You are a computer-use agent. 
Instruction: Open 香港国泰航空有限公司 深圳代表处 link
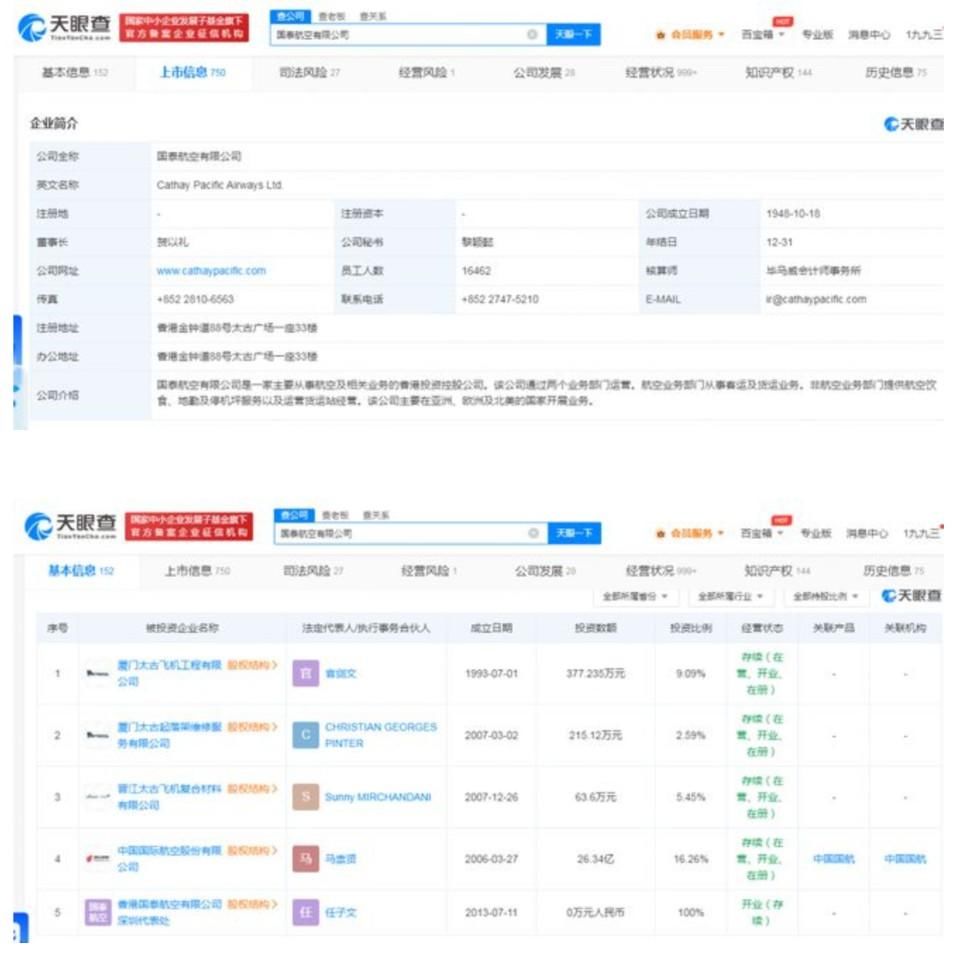169,912
